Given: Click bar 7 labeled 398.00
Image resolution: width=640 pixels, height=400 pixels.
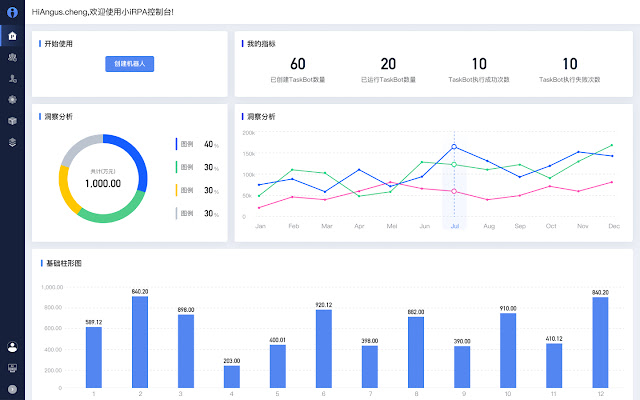Looking at the screenshot, I should tap(370, 367).
